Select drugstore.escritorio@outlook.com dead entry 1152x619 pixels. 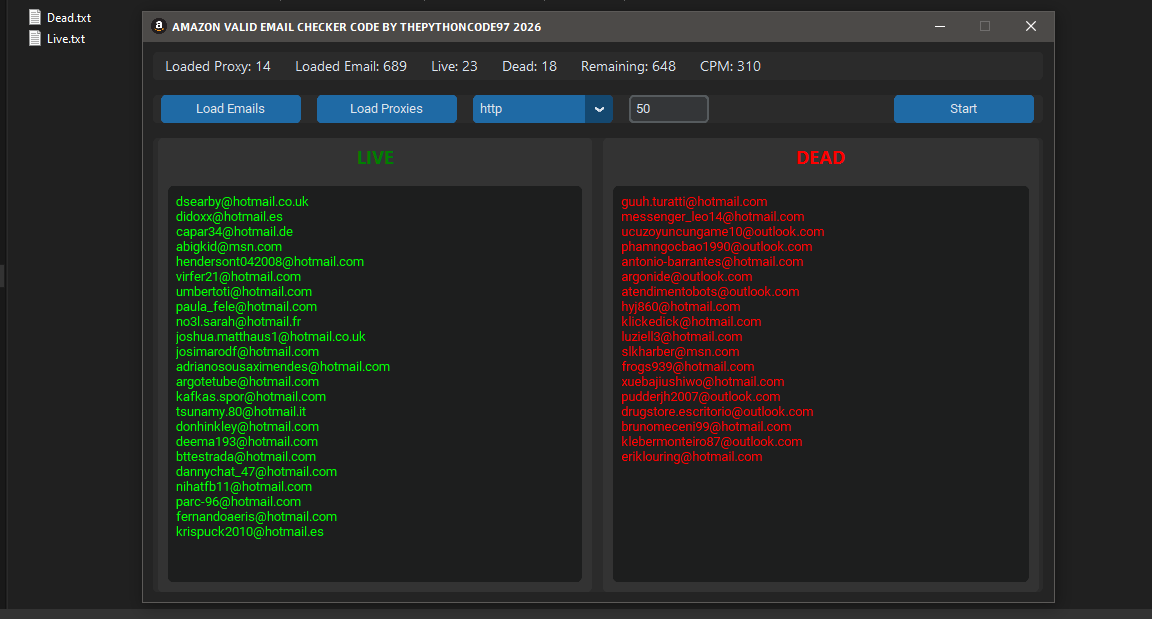[x=717, y=411]
